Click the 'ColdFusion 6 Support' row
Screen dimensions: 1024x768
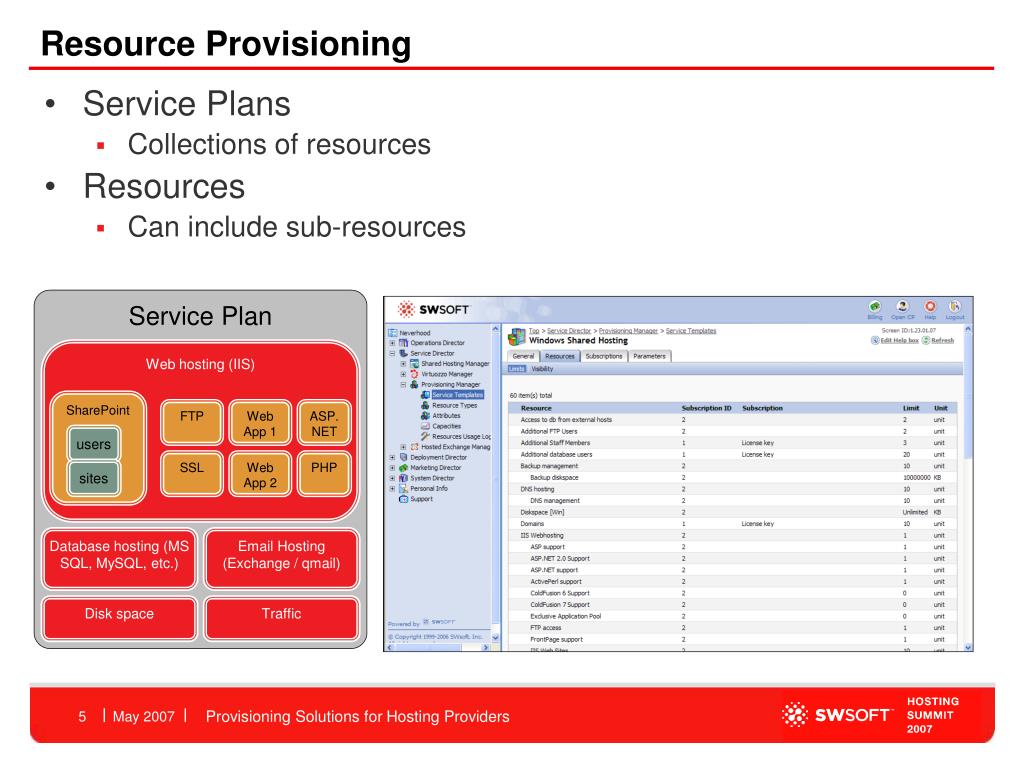coord(733,594)
